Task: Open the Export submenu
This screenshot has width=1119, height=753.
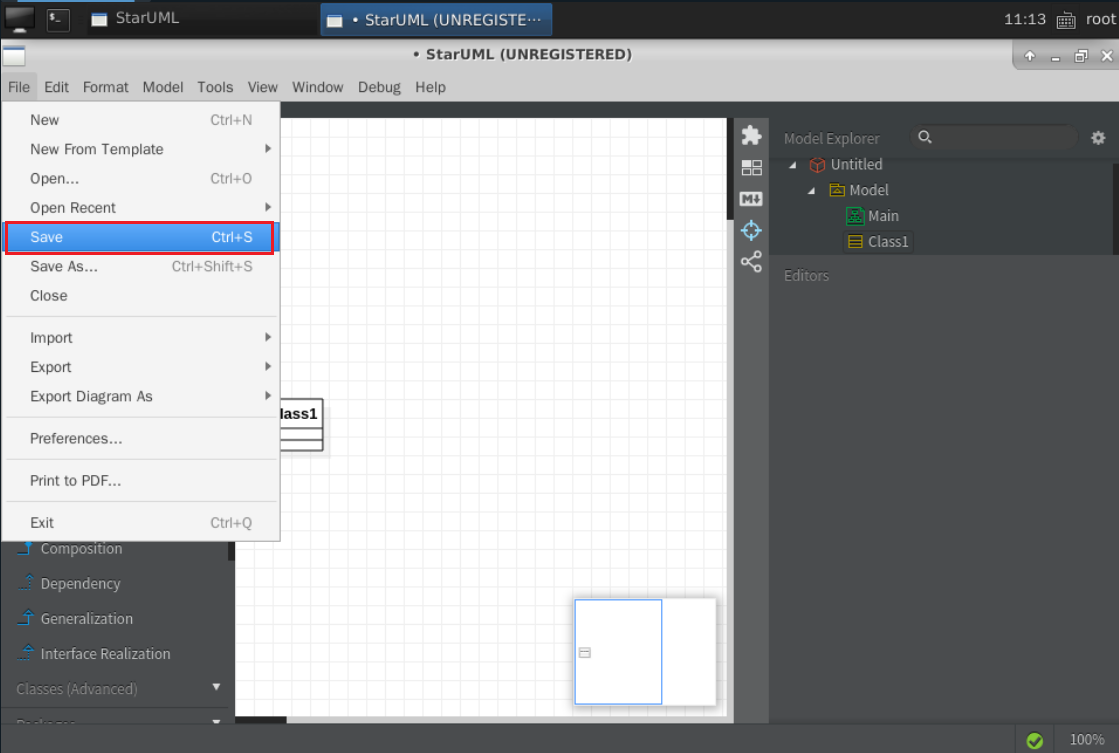Action: (141, 367)
